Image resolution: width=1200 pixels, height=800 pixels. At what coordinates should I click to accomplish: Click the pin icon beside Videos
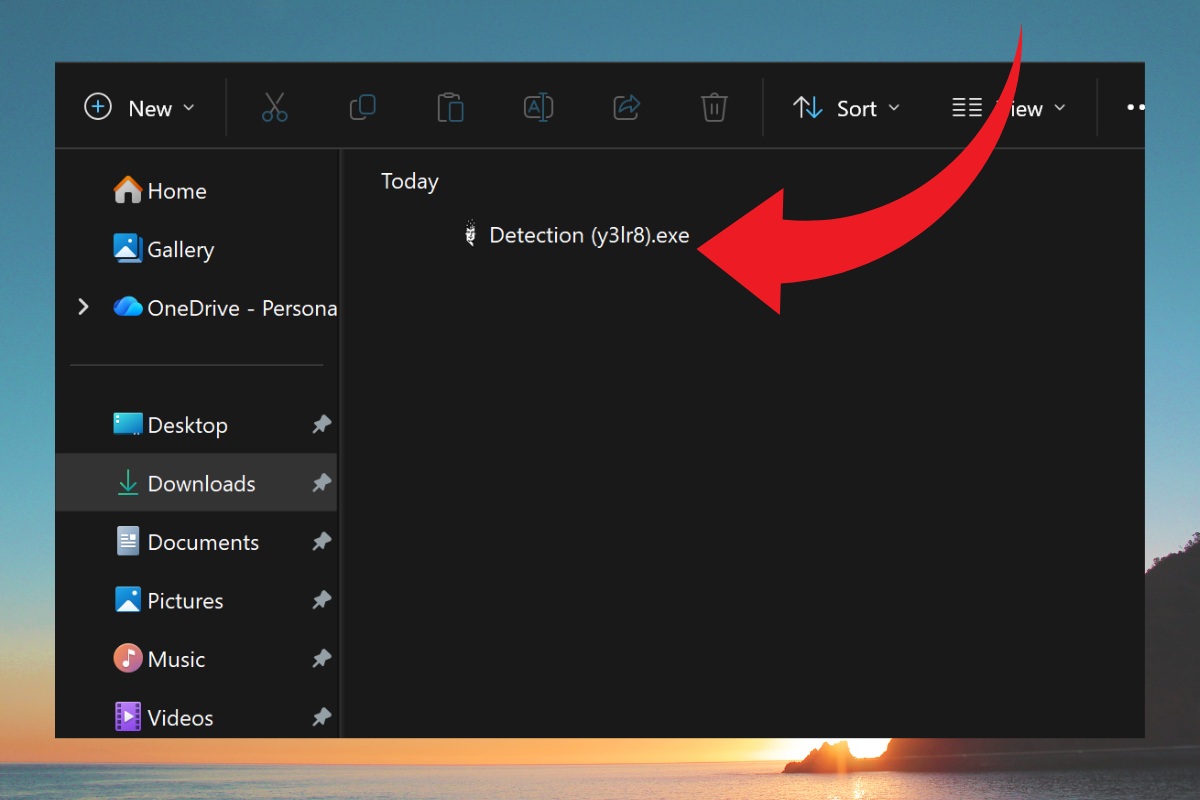coord(321,718)
